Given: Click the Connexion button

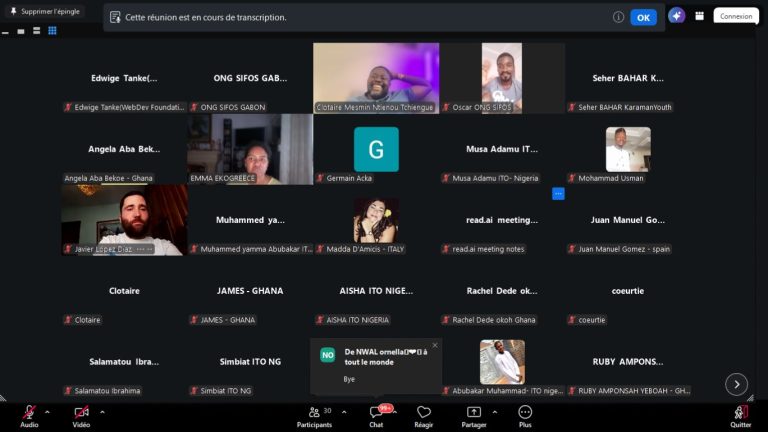Looking at the screenshot, I should [x=736, y=16].
